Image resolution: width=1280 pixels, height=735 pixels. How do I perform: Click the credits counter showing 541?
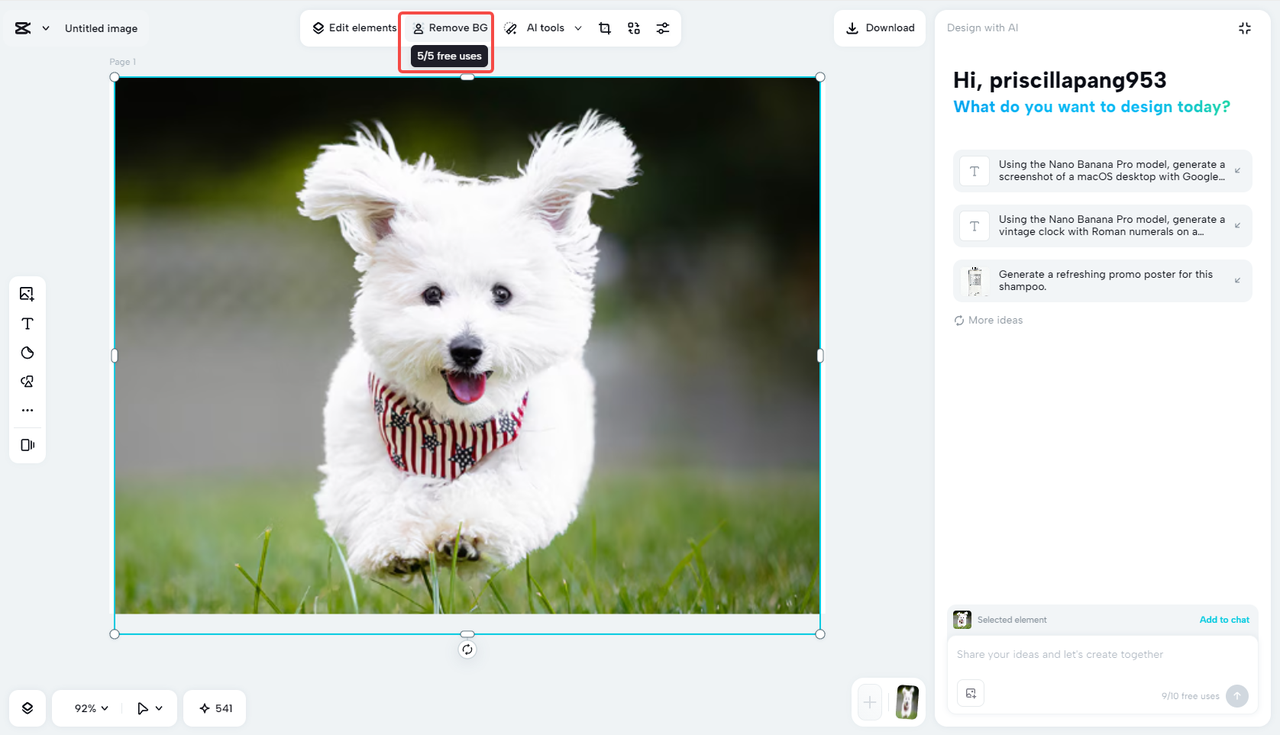pyautogui.click(x=214, y=707)
